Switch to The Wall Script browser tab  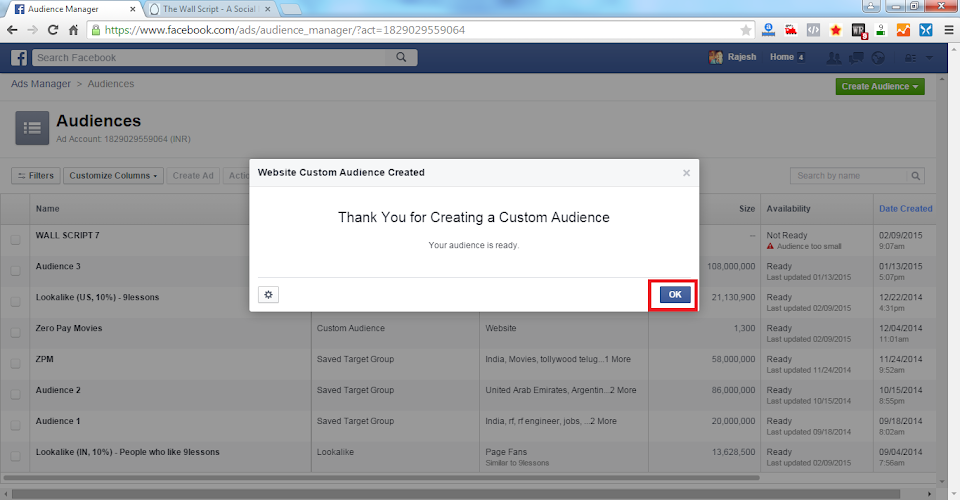point(208,9)
